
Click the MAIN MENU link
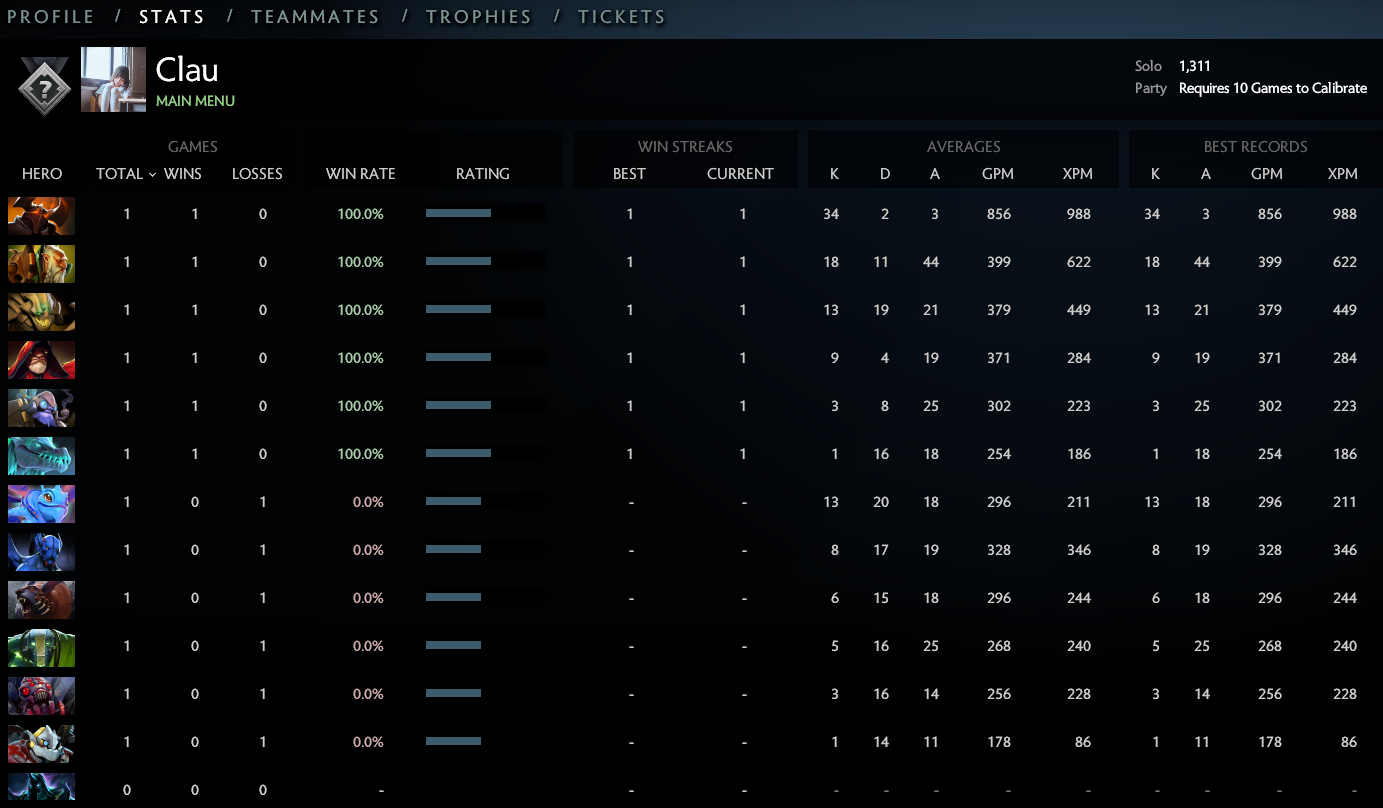tap(195, 101)
